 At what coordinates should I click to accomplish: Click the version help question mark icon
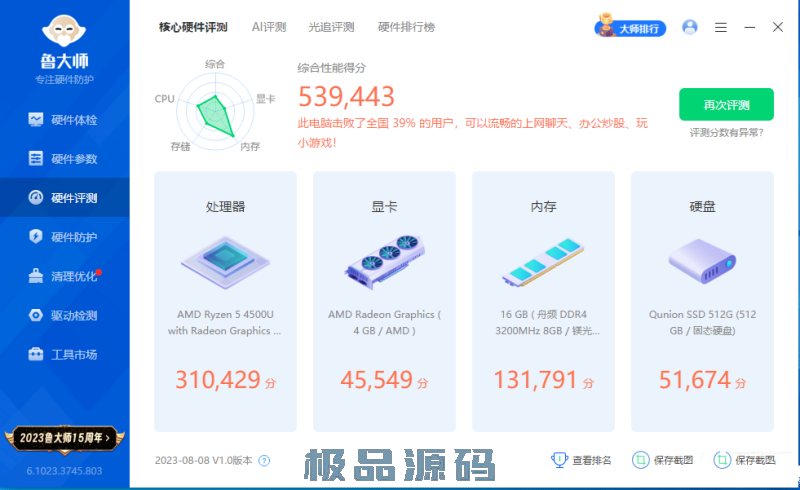(264, 461)
